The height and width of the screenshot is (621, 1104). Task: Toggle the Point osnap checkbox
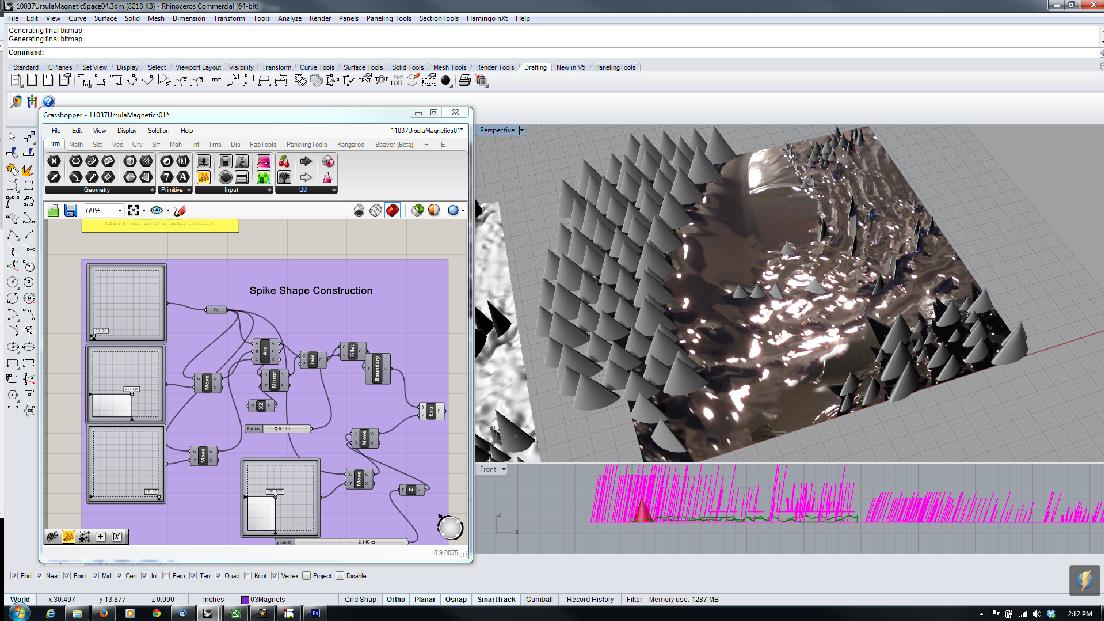click(68, 576)
